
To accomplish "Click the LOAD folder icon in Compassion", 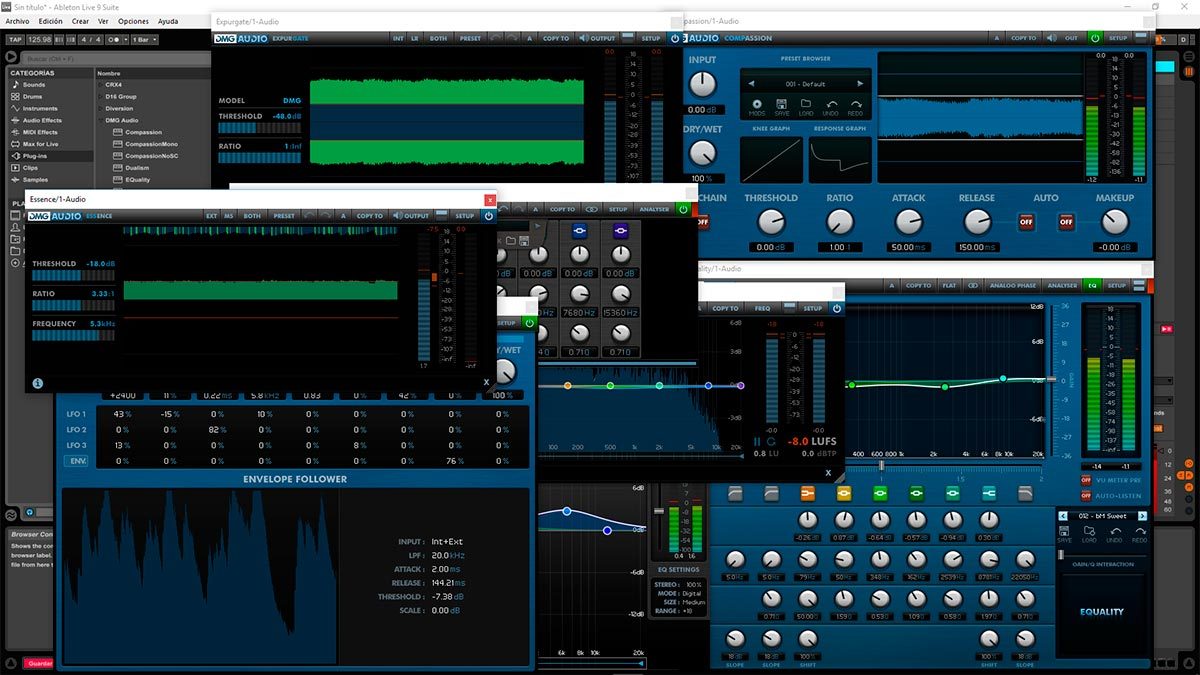I will pos(806,104).
